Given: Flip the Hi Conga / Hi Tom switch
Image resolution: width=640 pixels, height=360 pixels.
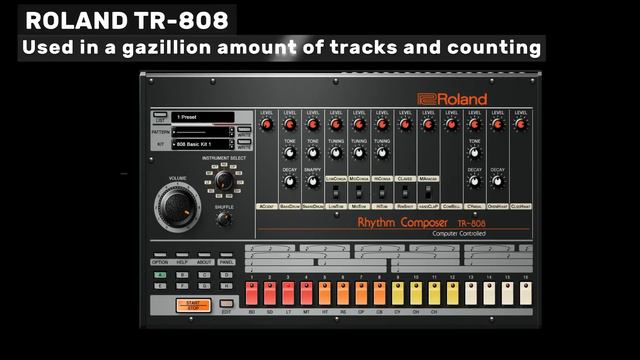Looking at the screenshot, I should coord(382,192).
